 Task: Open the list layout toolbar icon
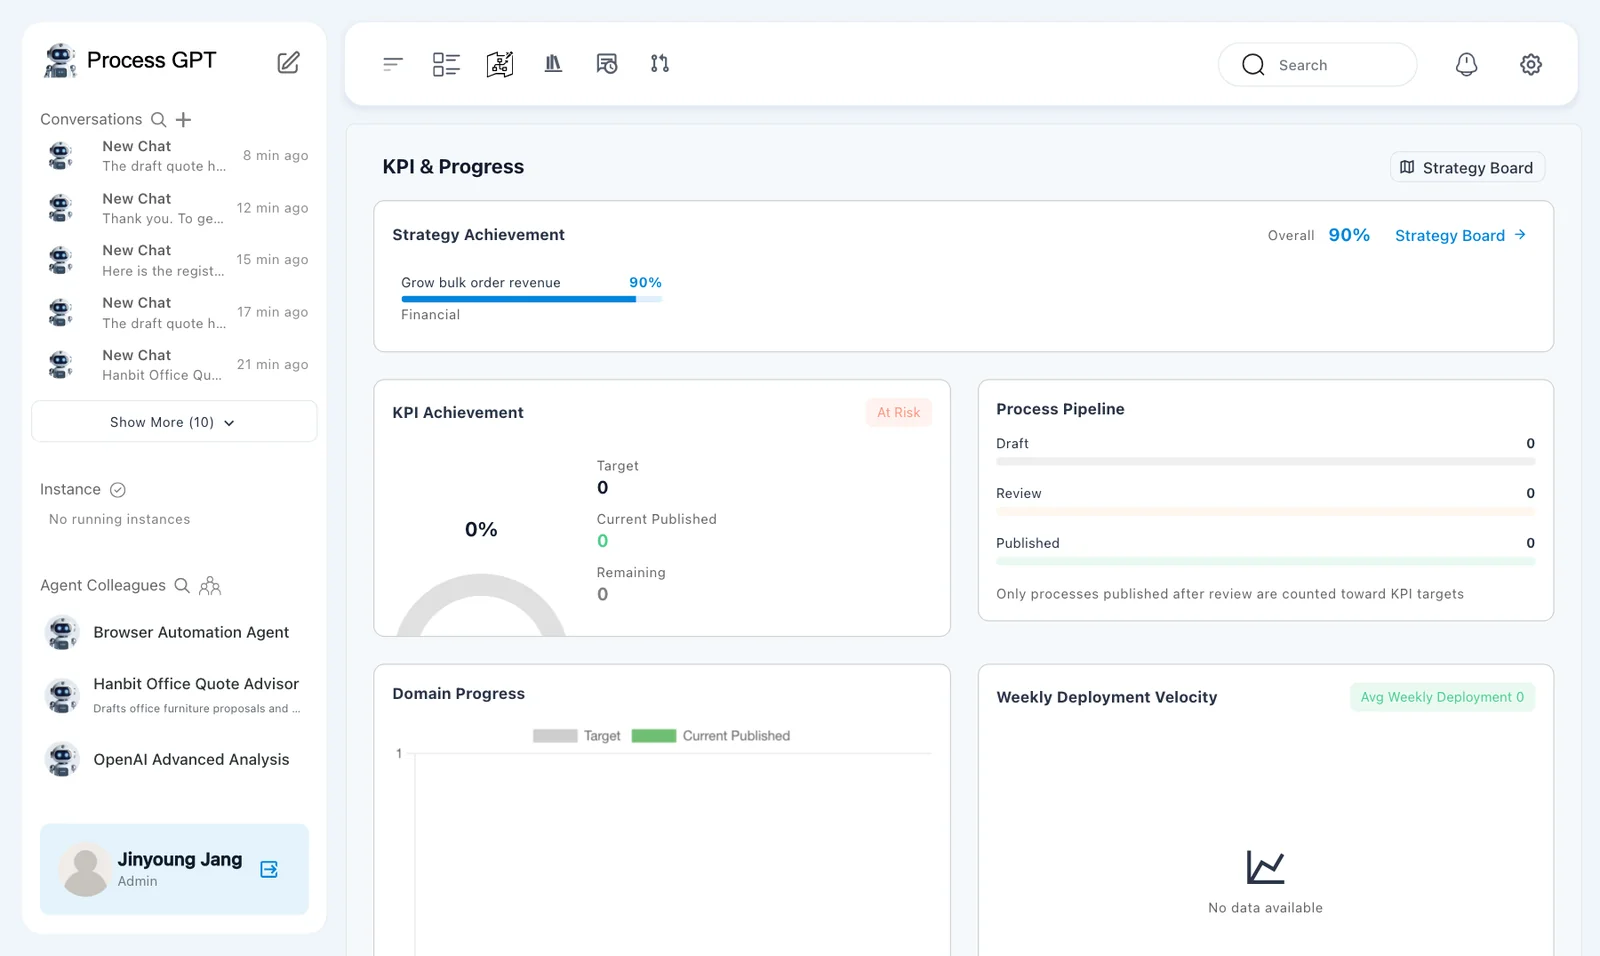click(x=446, y=64)
